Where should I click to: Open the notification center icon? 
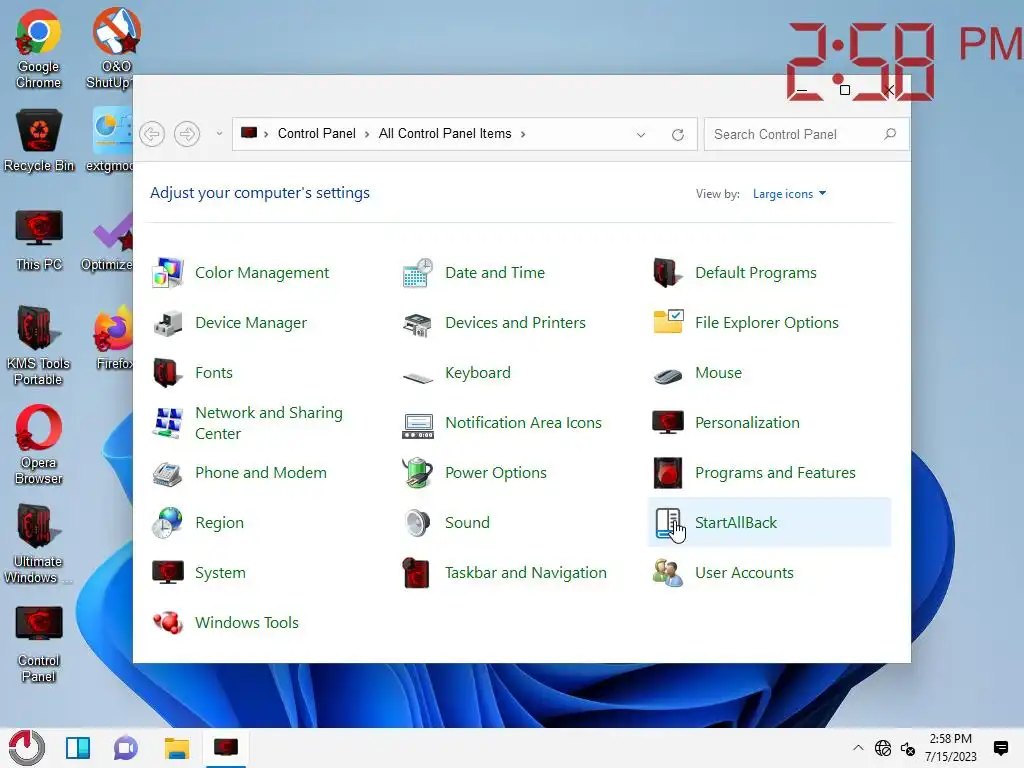coord(1000,748)
